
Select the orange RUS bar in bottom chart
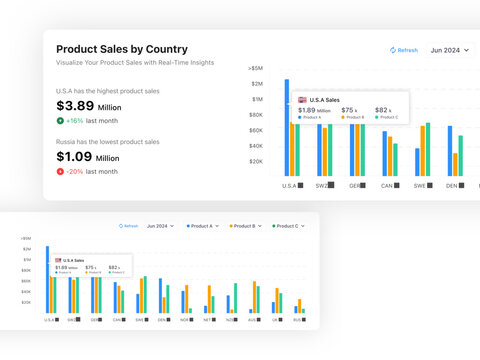(x=299, y=306)
